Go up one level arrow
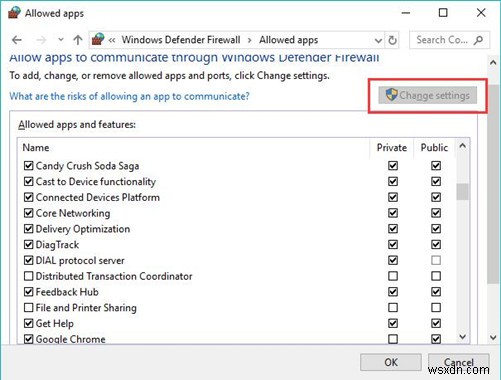The height and width of the screenshot is (380, 501). [78, 40]
